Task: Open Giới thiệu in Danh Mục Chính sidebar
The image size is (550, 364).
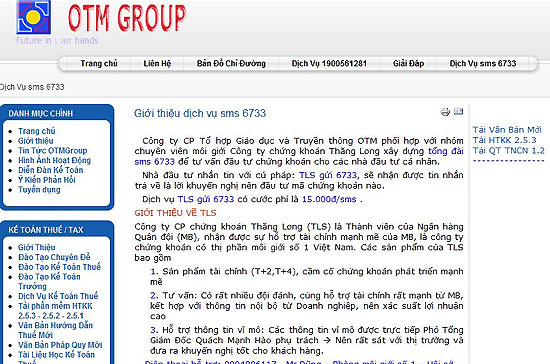Action: coord(36,141)
